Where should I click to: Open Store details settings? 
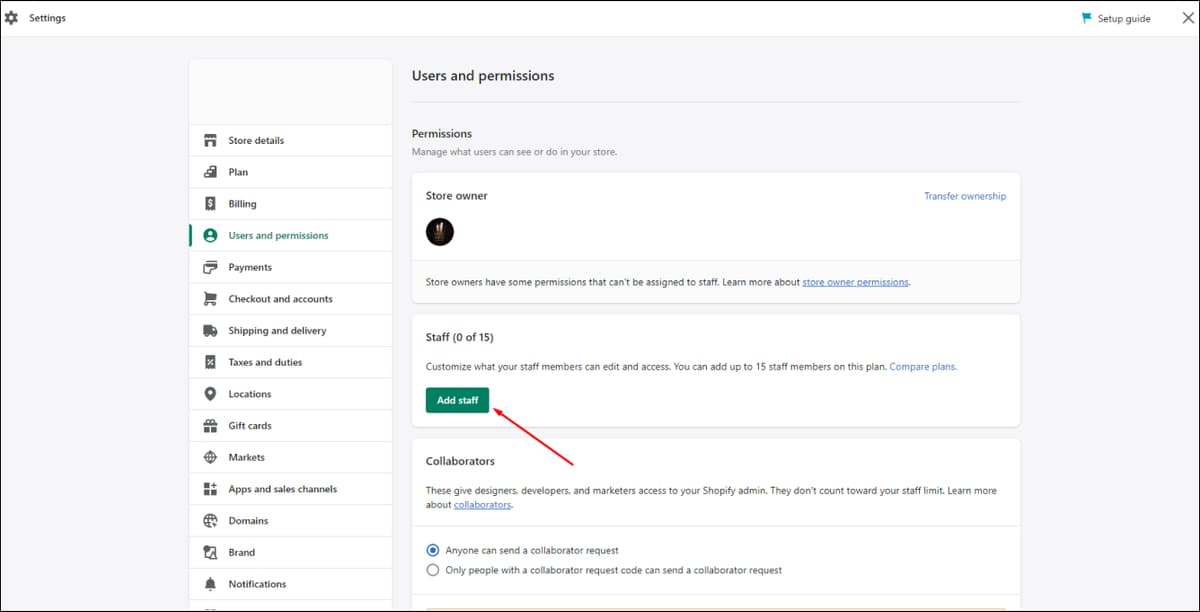tap(290, 140)
